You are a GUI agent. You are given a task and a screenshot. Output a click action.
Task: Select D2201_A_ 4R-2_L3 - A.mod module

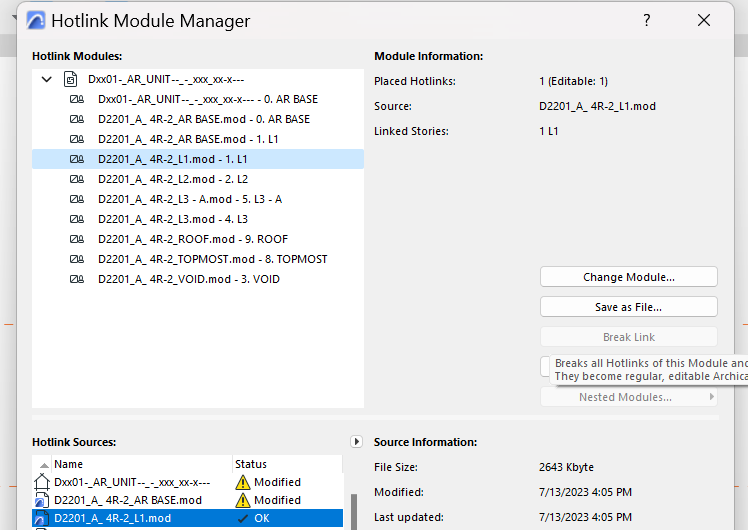tap(190, 199)
